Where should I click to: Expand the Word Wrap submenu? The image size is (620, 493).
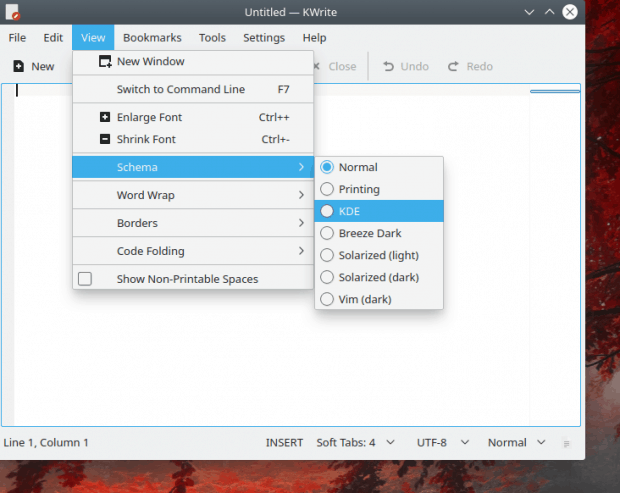(193, 195)
